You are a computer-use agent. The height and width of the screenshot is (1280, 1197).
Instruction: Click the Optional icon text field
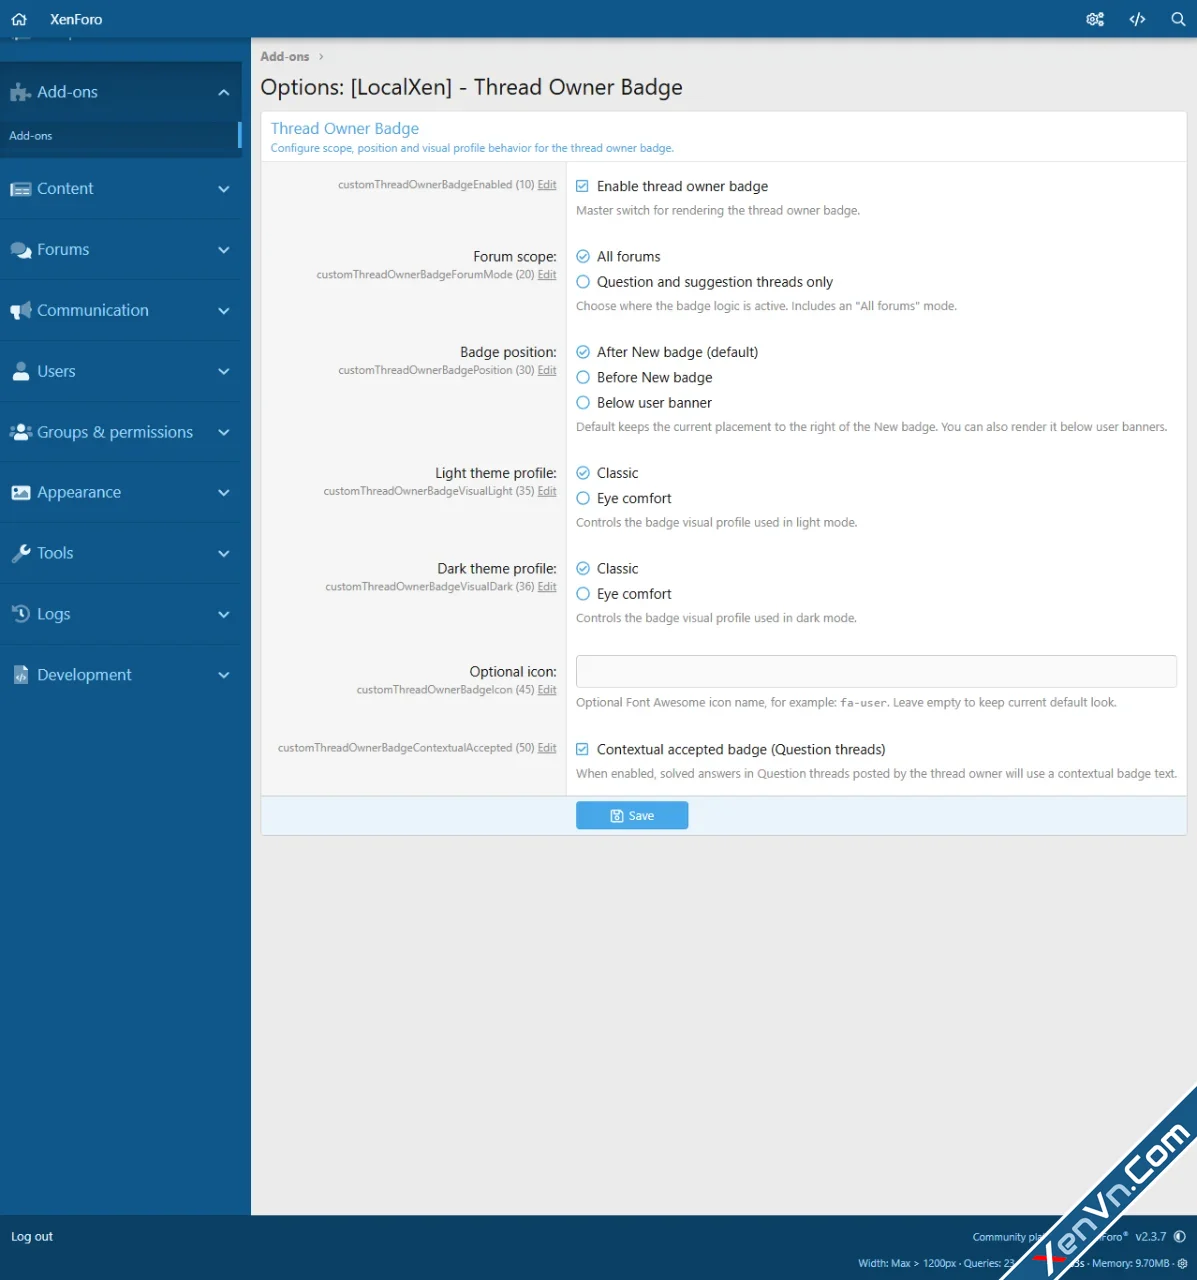click(x=876, y=671)
